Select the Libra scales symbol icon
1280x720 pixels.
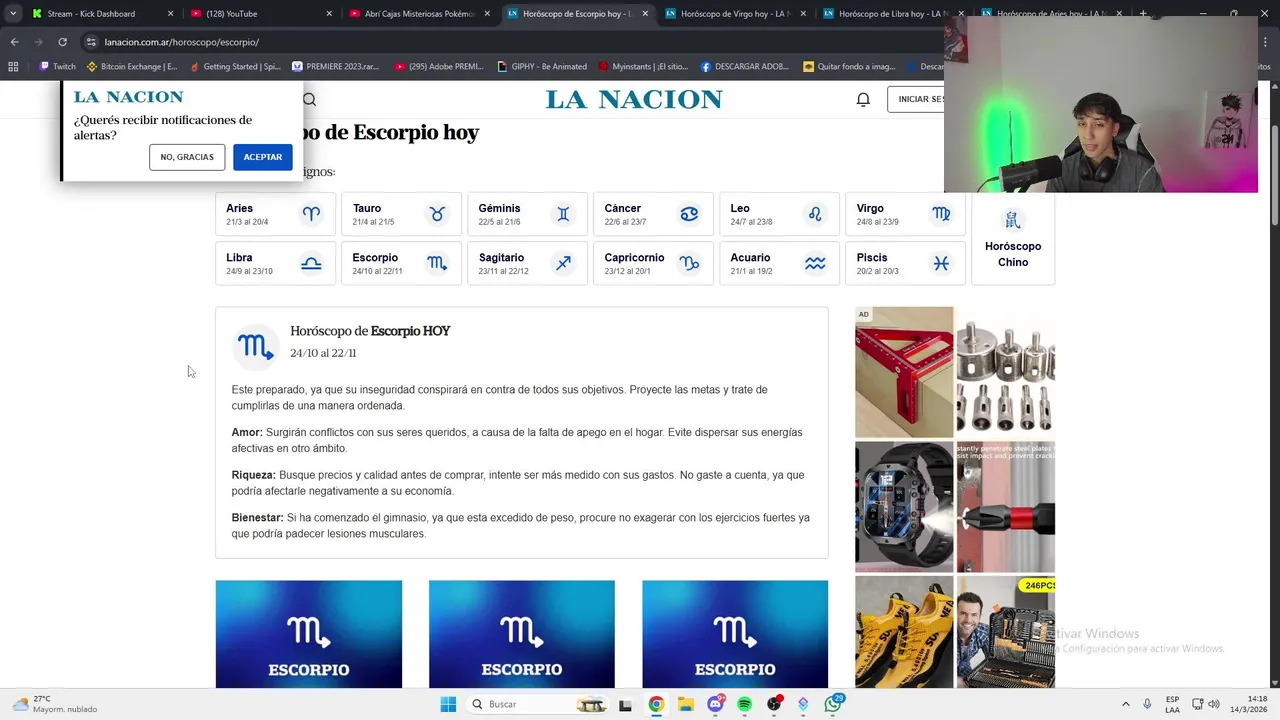tap(311, 263)
